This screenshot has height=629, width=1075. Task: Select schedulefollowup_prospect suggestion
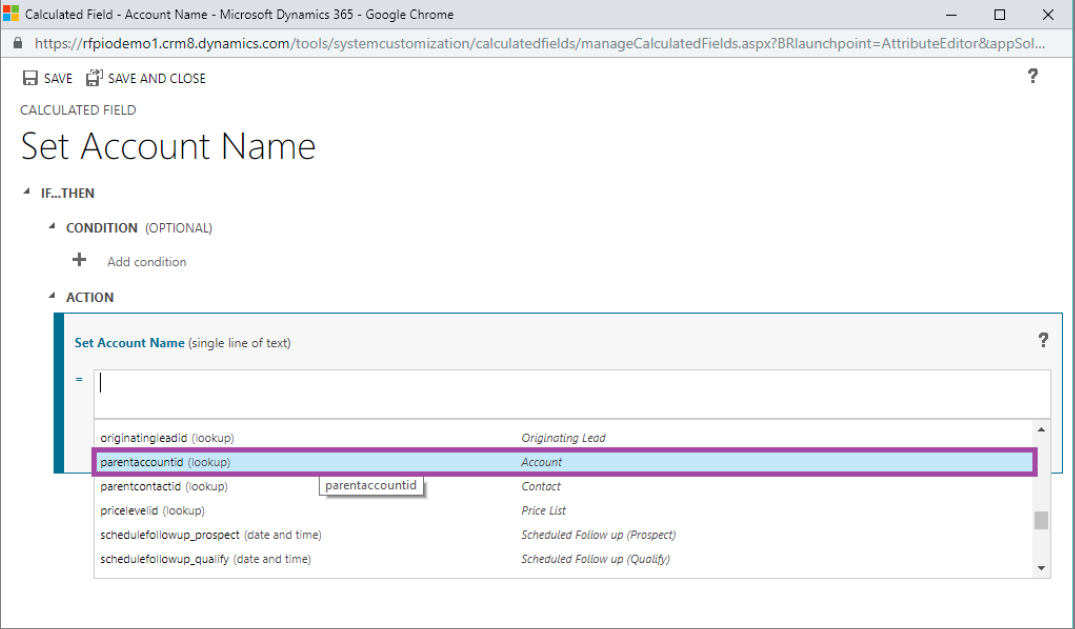pos(564,535)
